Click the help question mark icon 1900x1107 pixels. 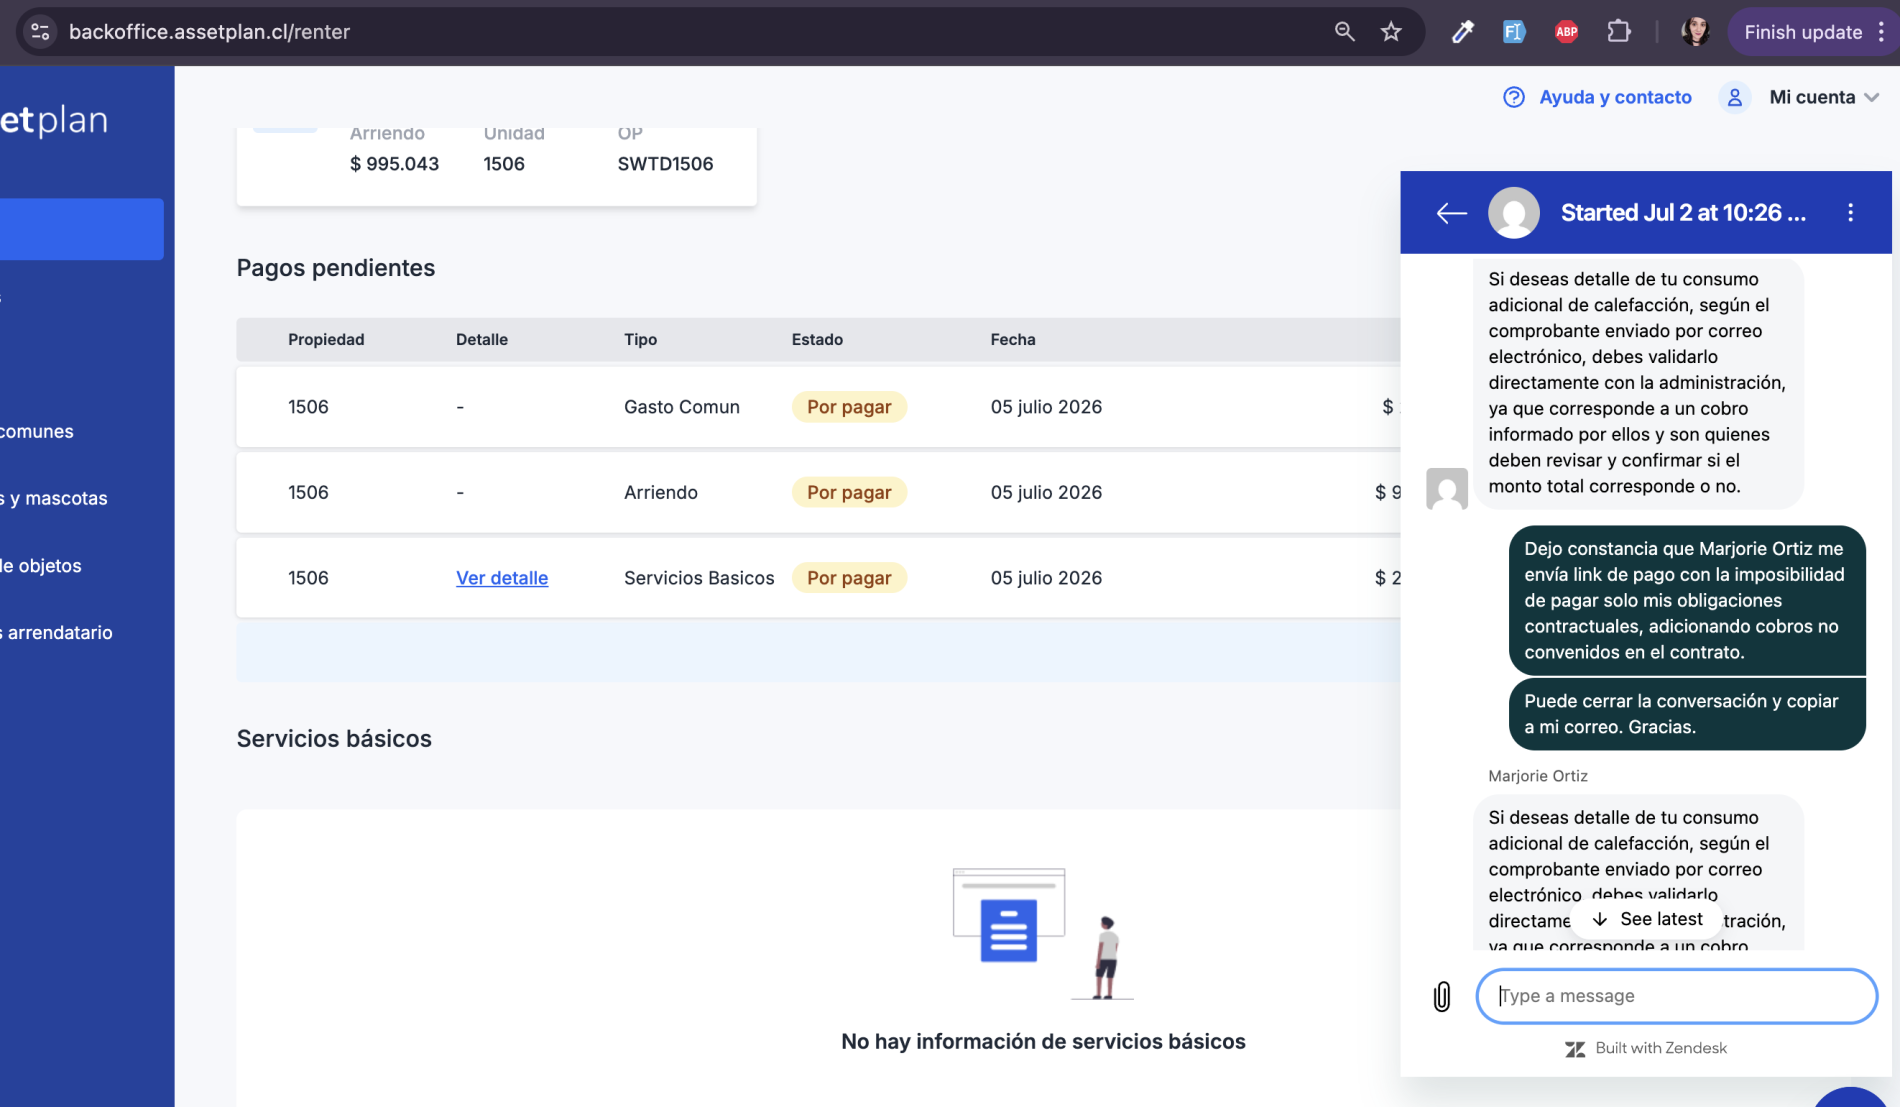click(x=1514, y=97)
